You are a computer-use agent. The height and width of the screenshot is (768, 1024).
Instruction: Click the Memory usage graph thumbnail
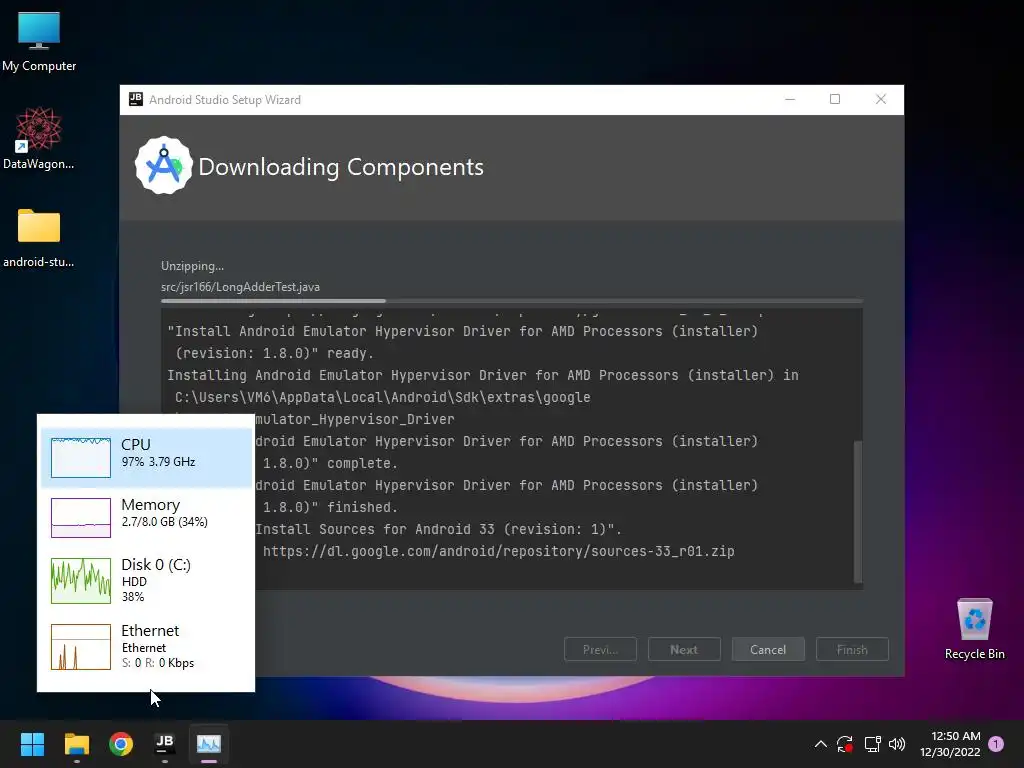point(81,518)
